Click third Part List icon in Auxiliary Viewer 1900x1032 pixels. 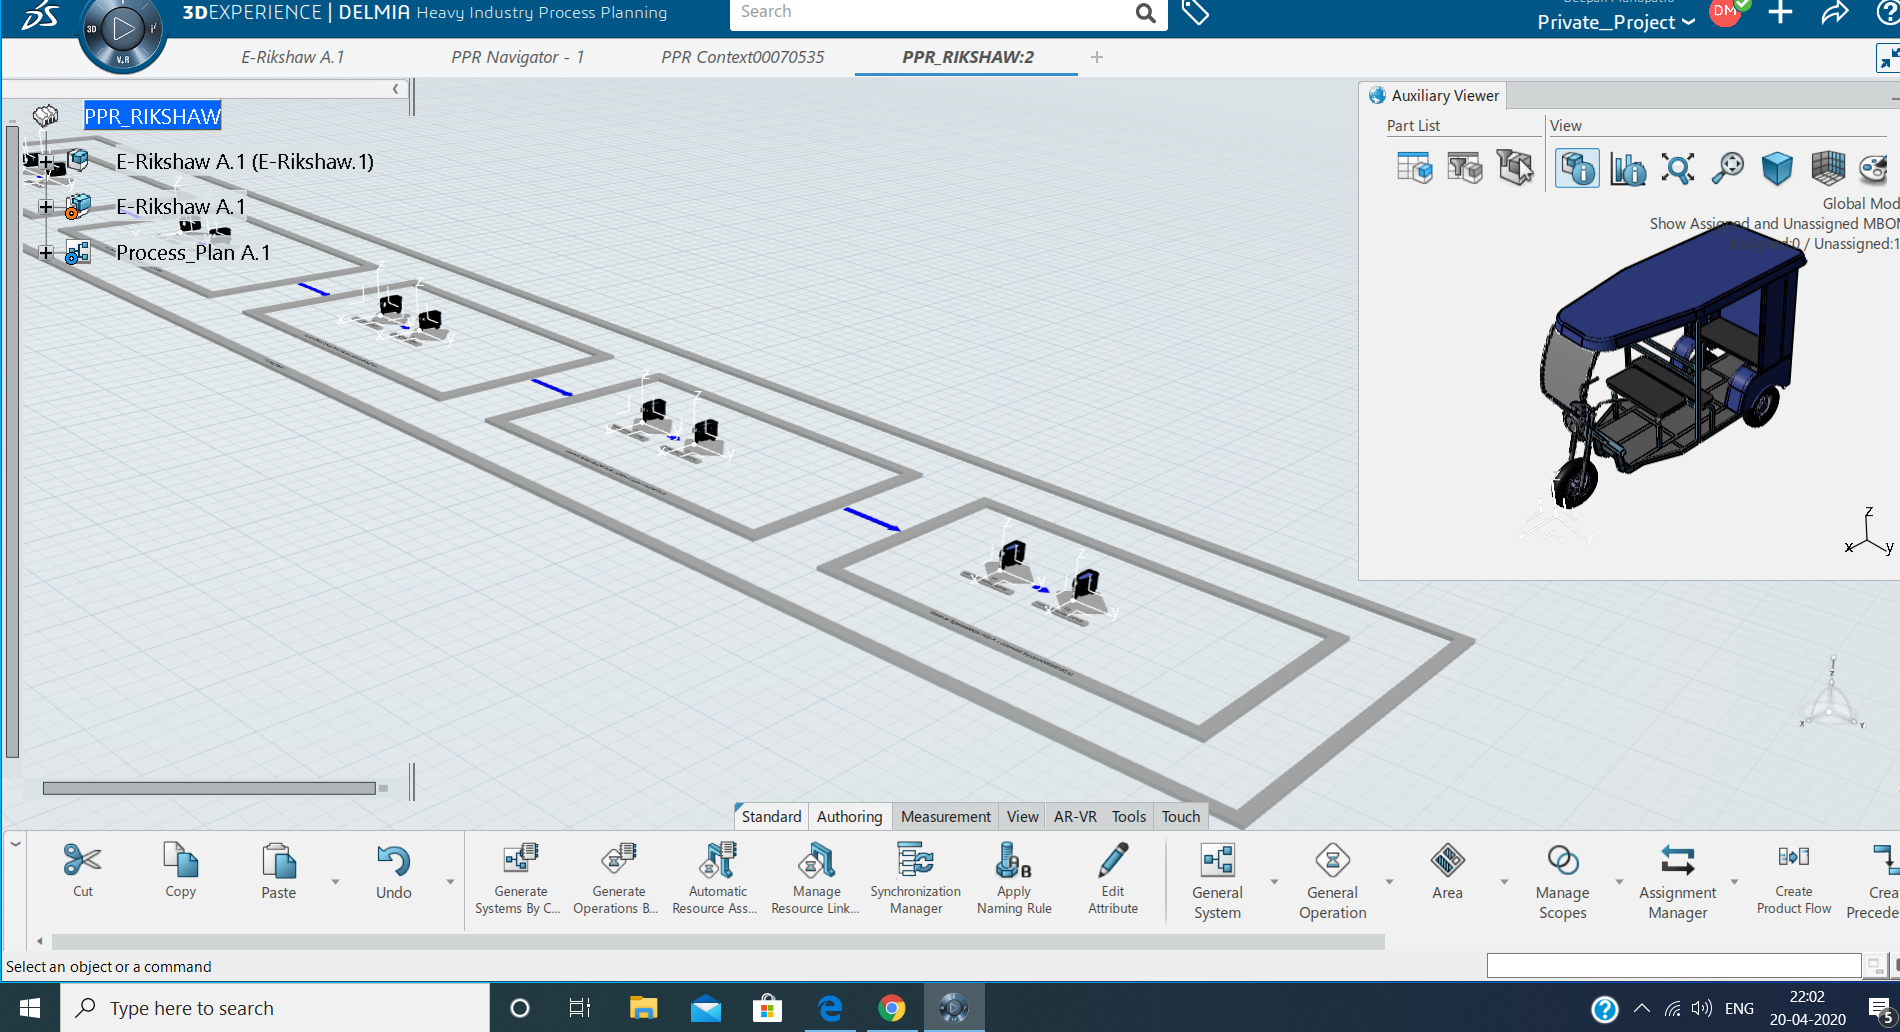1515,168
